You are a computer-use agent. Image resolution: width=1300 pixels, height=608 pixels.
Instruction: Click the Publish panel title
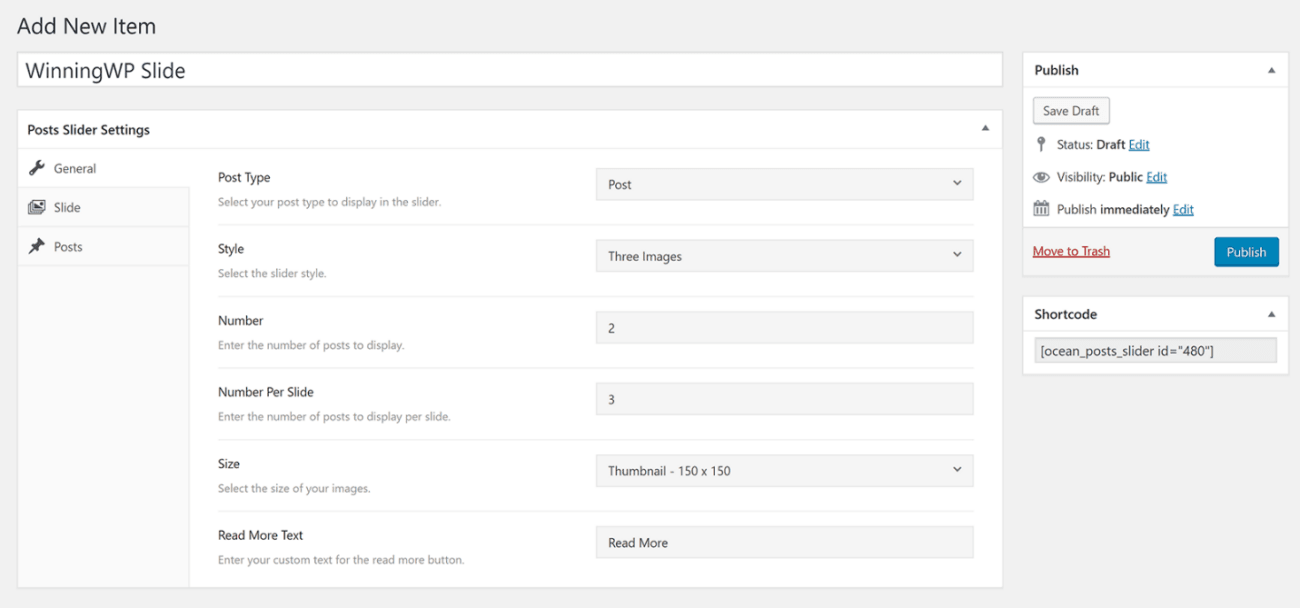pyautogui.click(x=1057, y=70)
